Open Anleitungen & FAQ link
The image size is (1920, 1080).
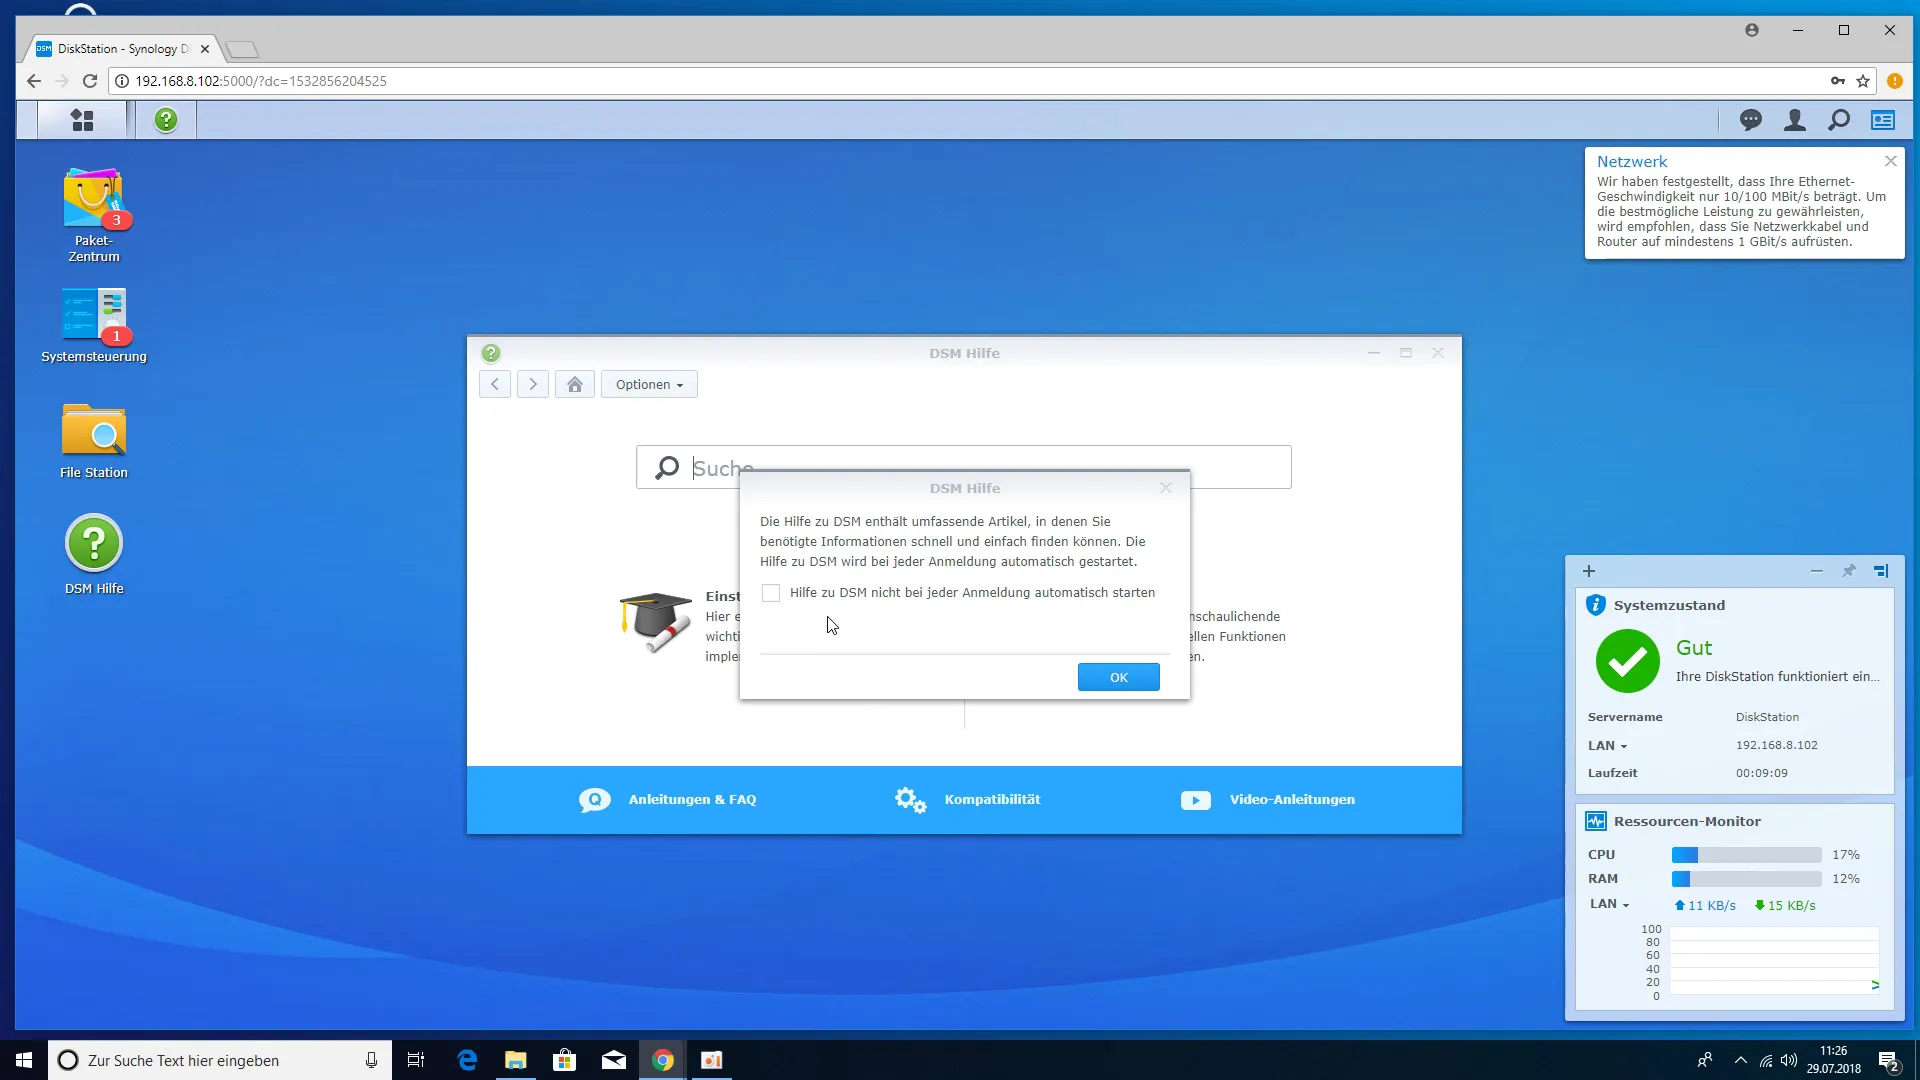668,800
